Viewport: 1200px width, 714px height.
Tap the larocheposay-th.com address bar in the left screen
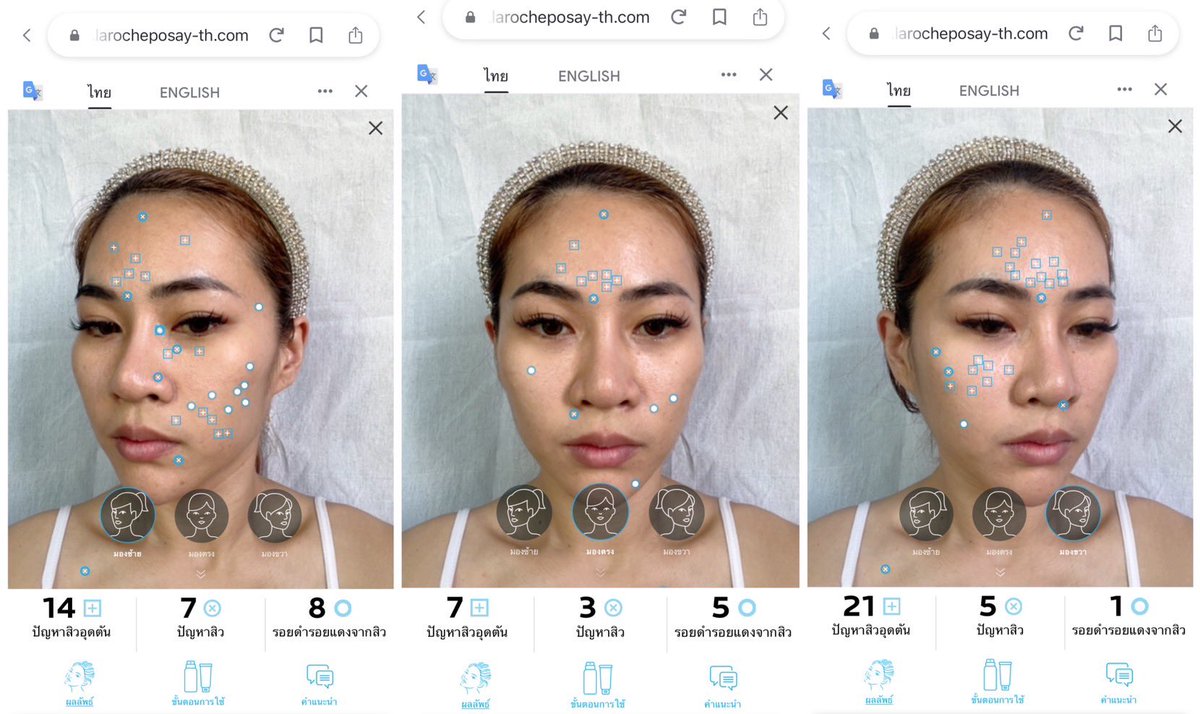click(211, 35)
